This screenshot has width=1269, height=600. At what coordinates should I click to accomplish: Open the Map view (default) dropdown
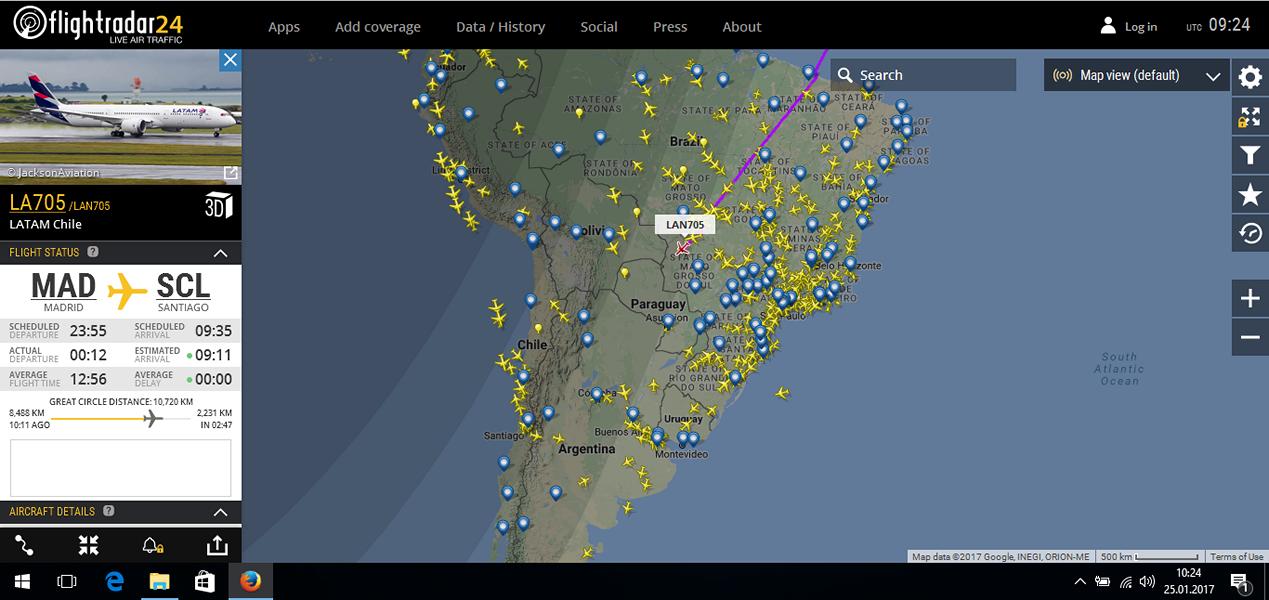coord(1136,75)
